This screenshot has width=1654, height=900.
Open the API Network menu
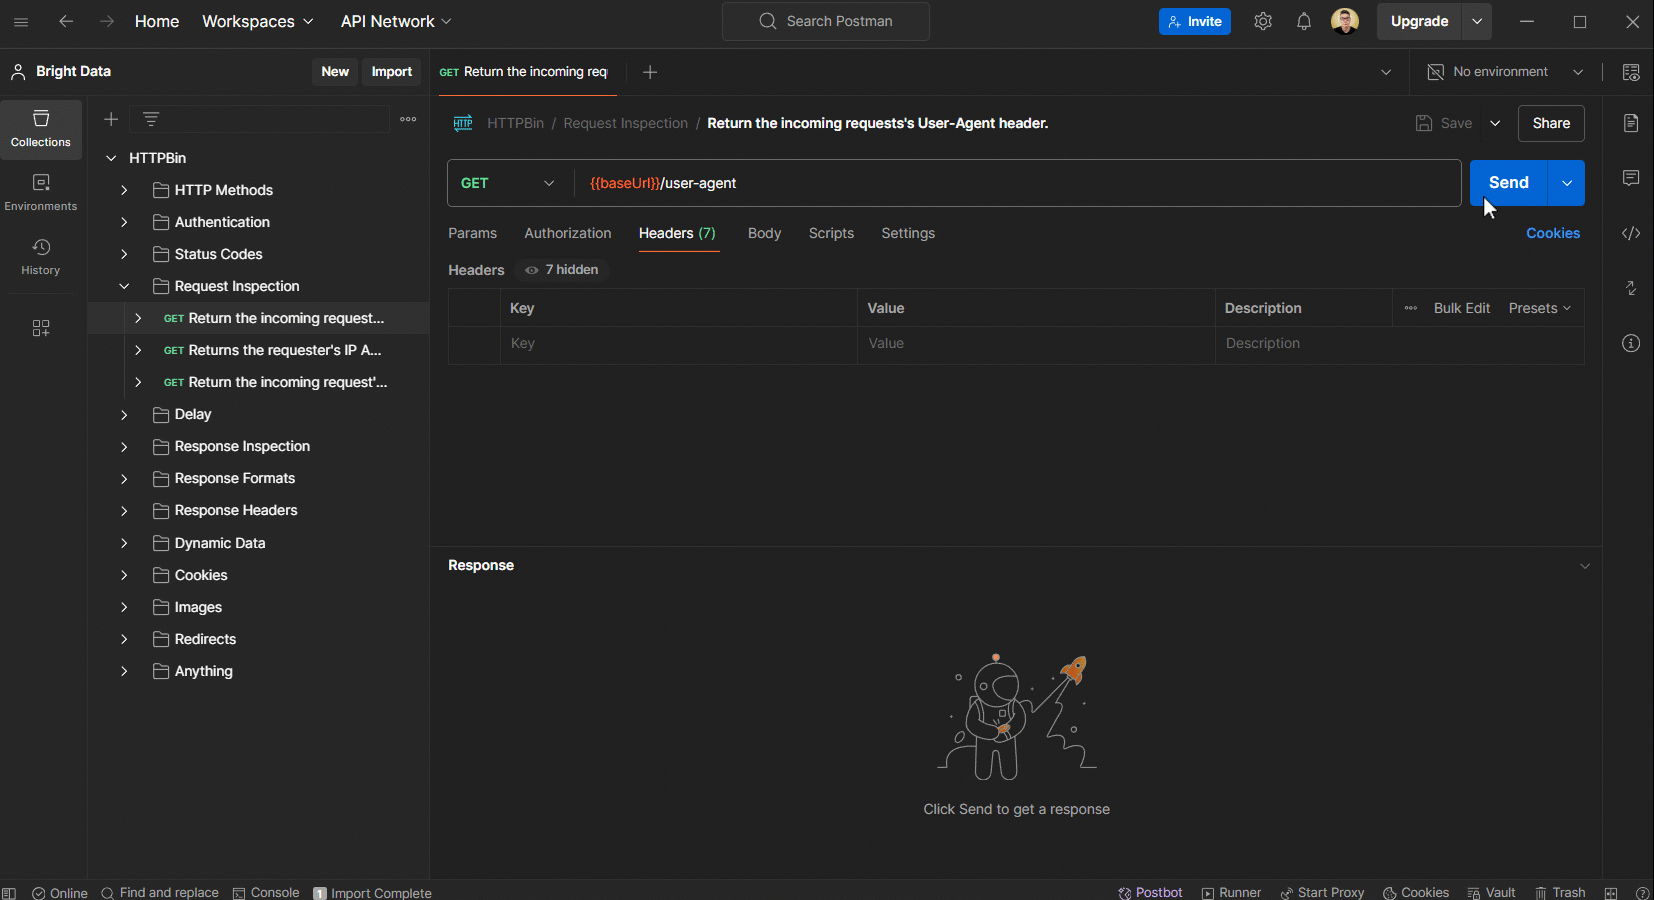click(x=394, y=20)
